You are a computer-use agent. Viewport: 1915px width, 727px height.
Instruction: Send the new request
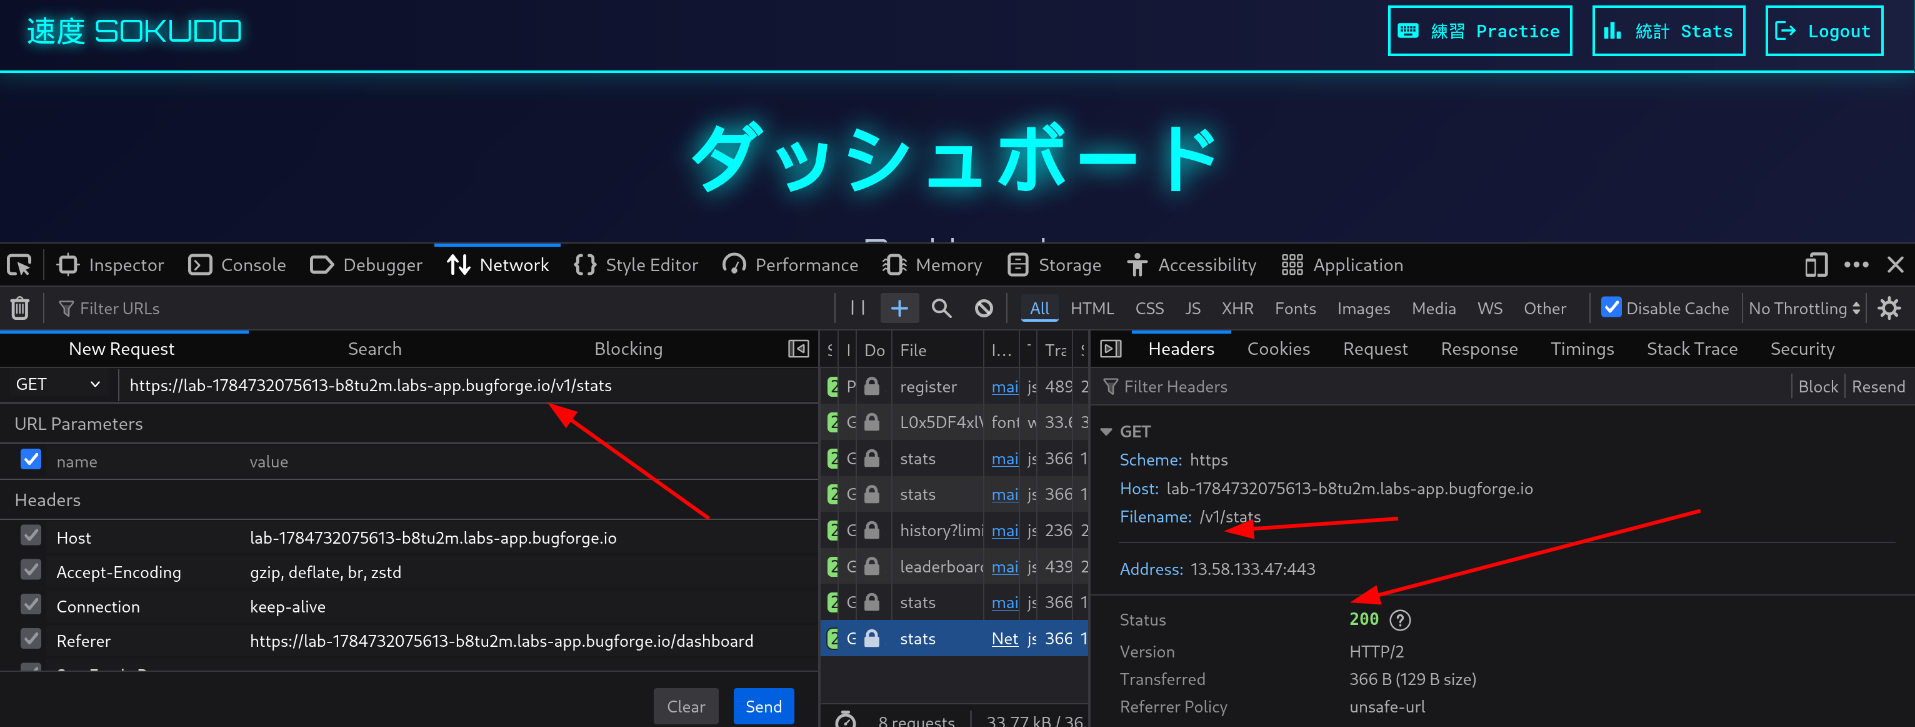point(764,706)
